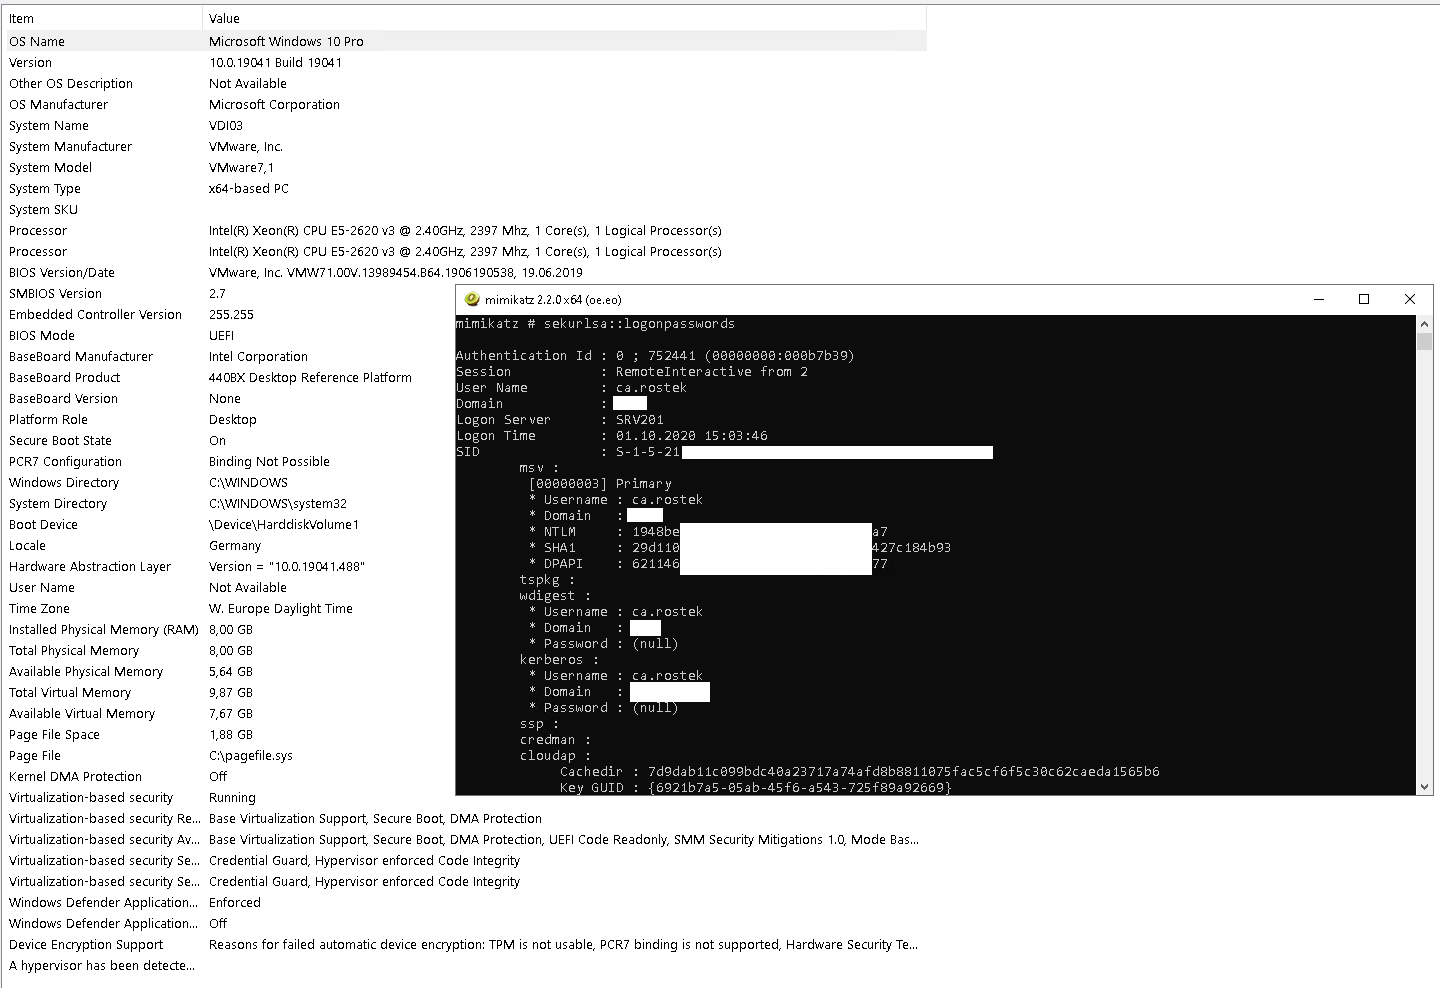Click the Cachedir line in cloudap section
Viewport: 1440px width, 988px height.
[860, 771]
